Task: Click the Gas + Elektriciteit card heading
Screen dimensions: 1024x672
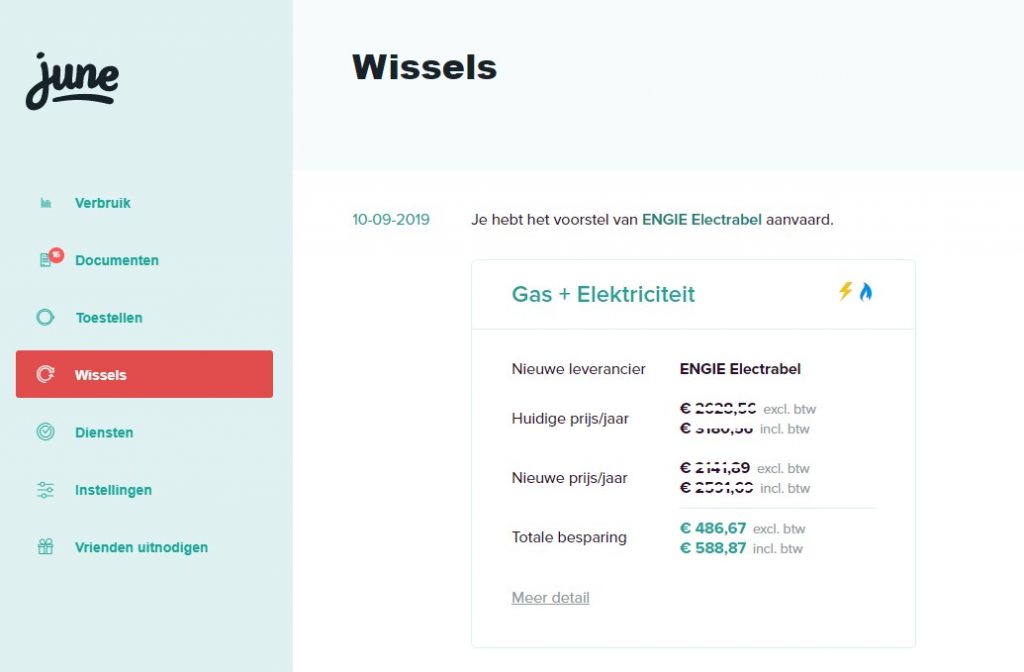Action: pyautogui.click(x=603, y=294)
